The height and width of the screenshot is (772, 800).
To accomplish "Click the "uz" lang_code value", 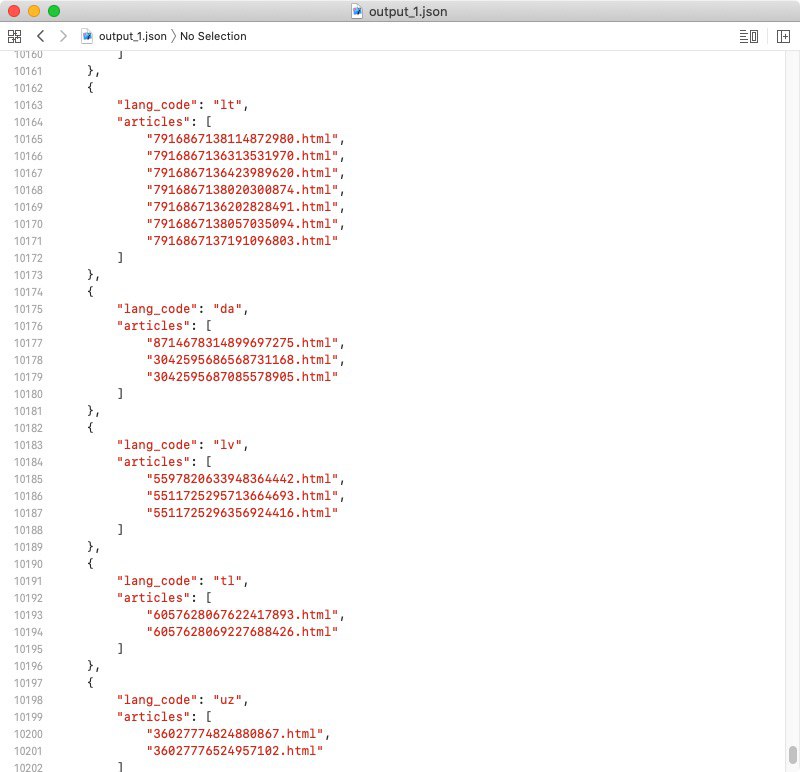I will [227, 700].
